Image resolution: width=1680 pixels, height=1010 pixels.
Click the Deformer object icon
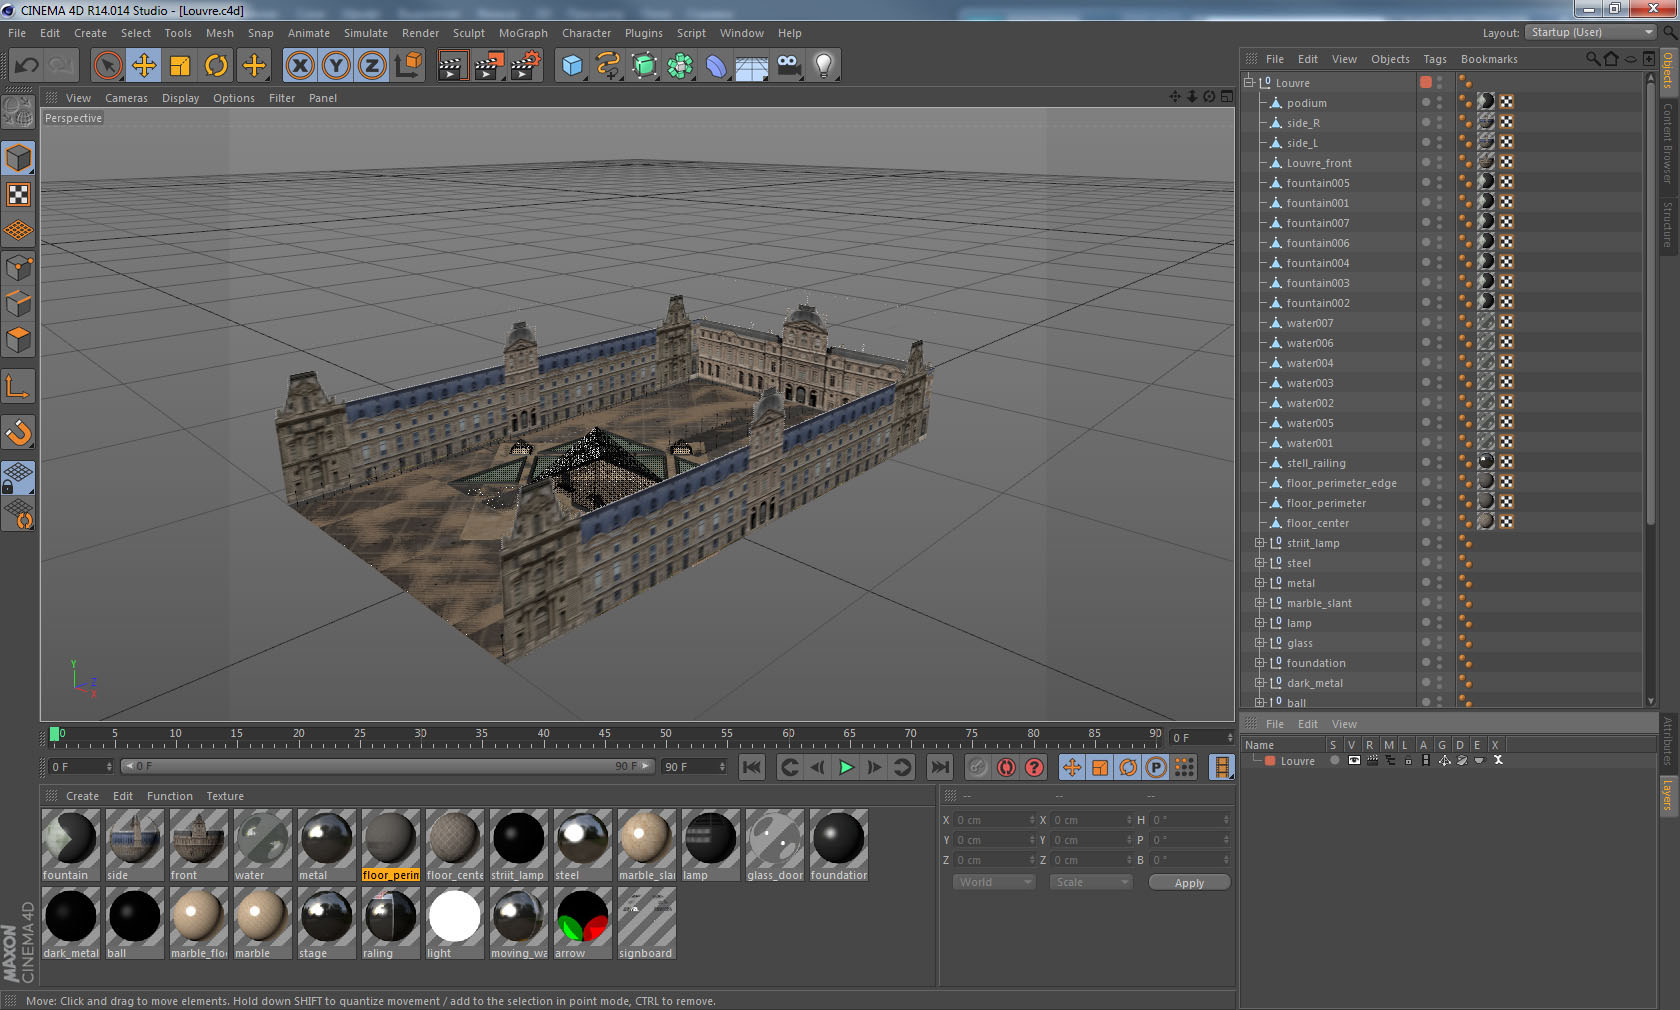point(716,66)
